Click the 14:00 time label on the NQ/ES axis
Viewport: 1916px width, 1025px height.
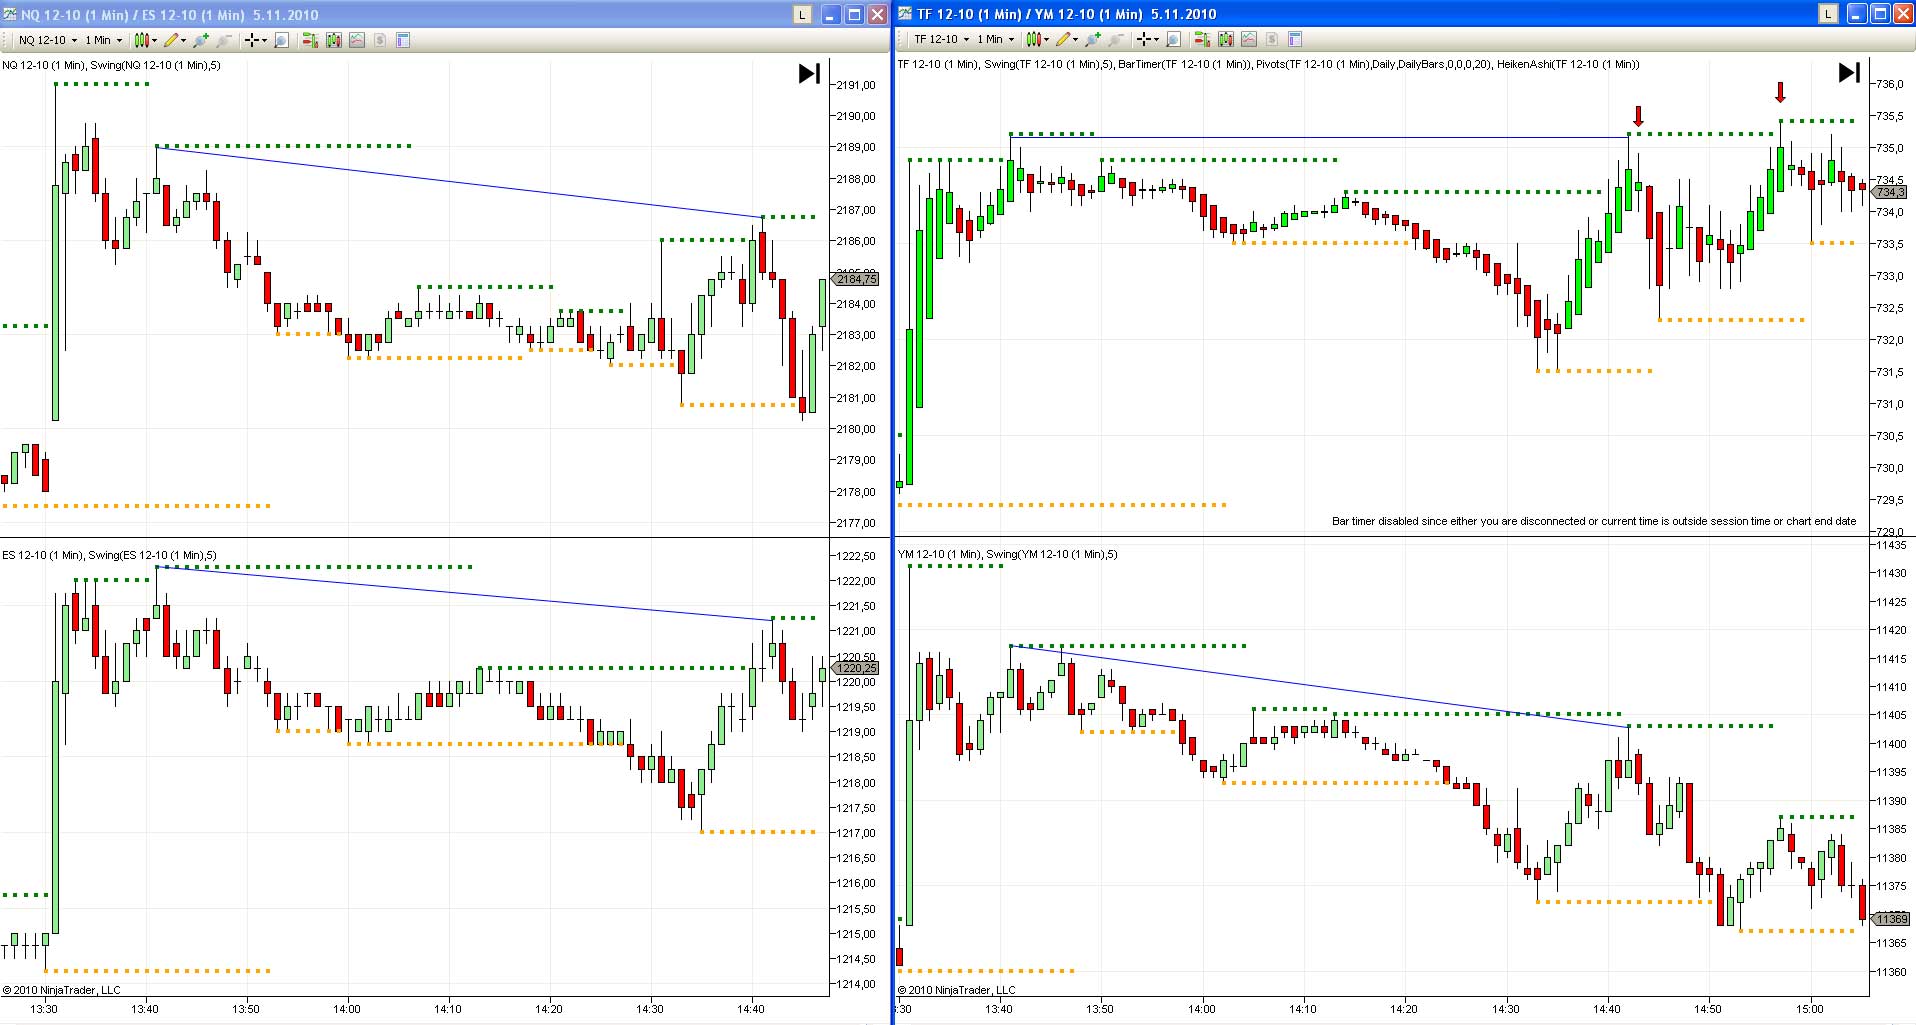(x=347, y=1009)
